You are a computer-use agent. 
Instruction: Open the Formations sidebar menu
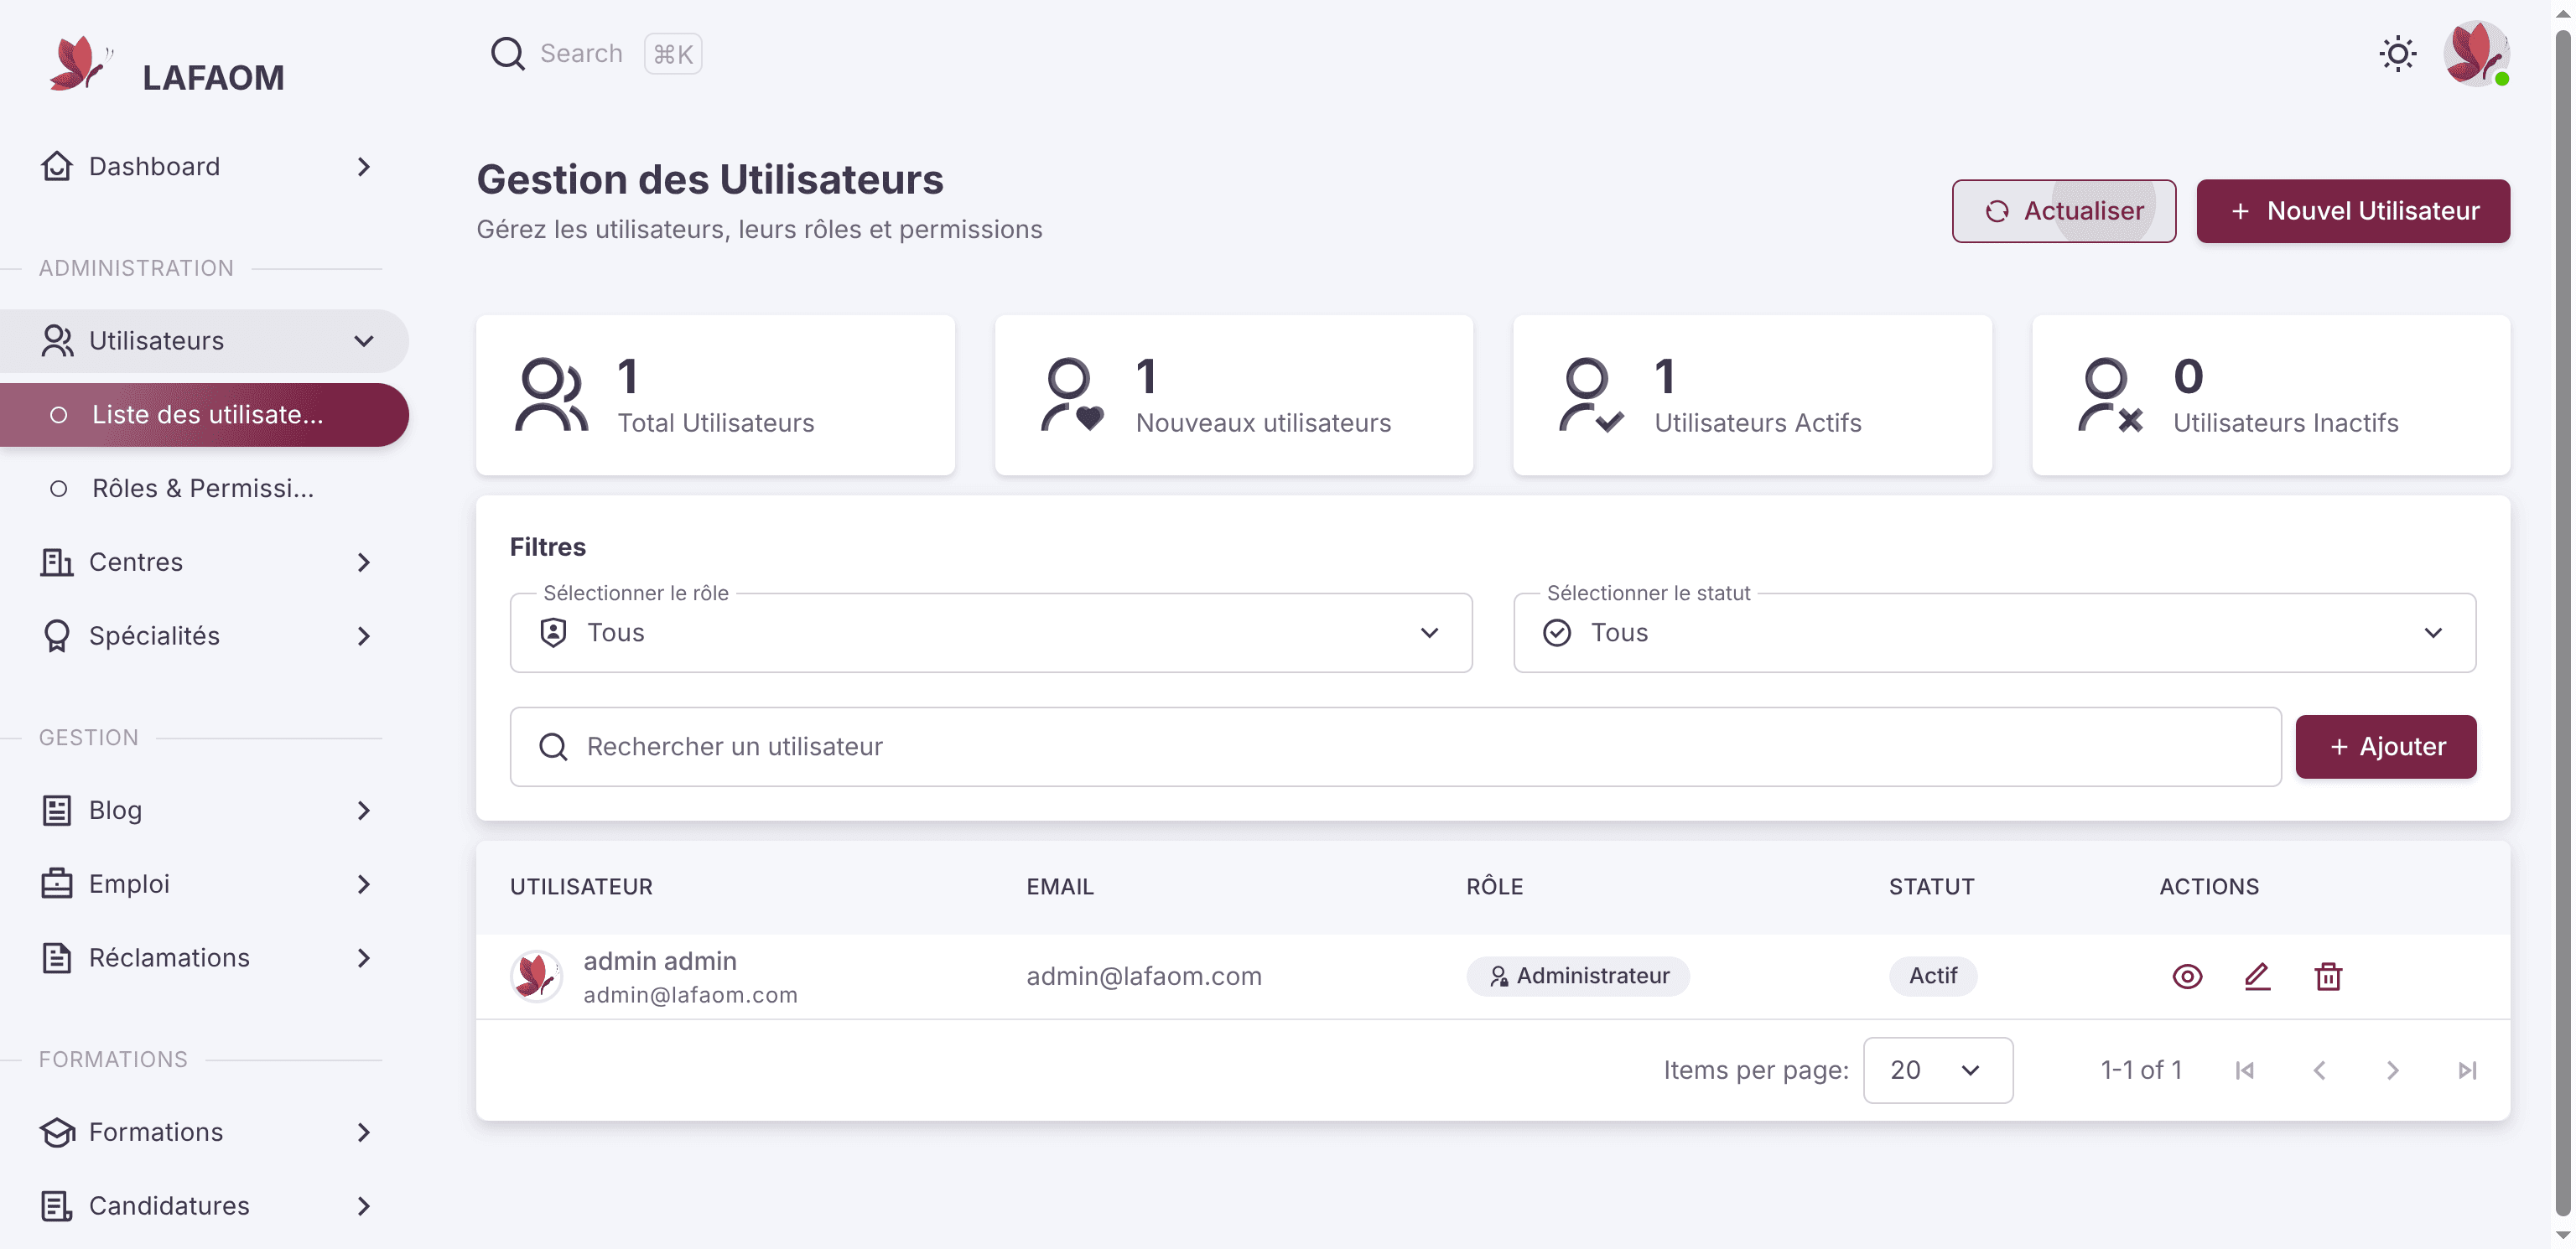point(204,1132)
